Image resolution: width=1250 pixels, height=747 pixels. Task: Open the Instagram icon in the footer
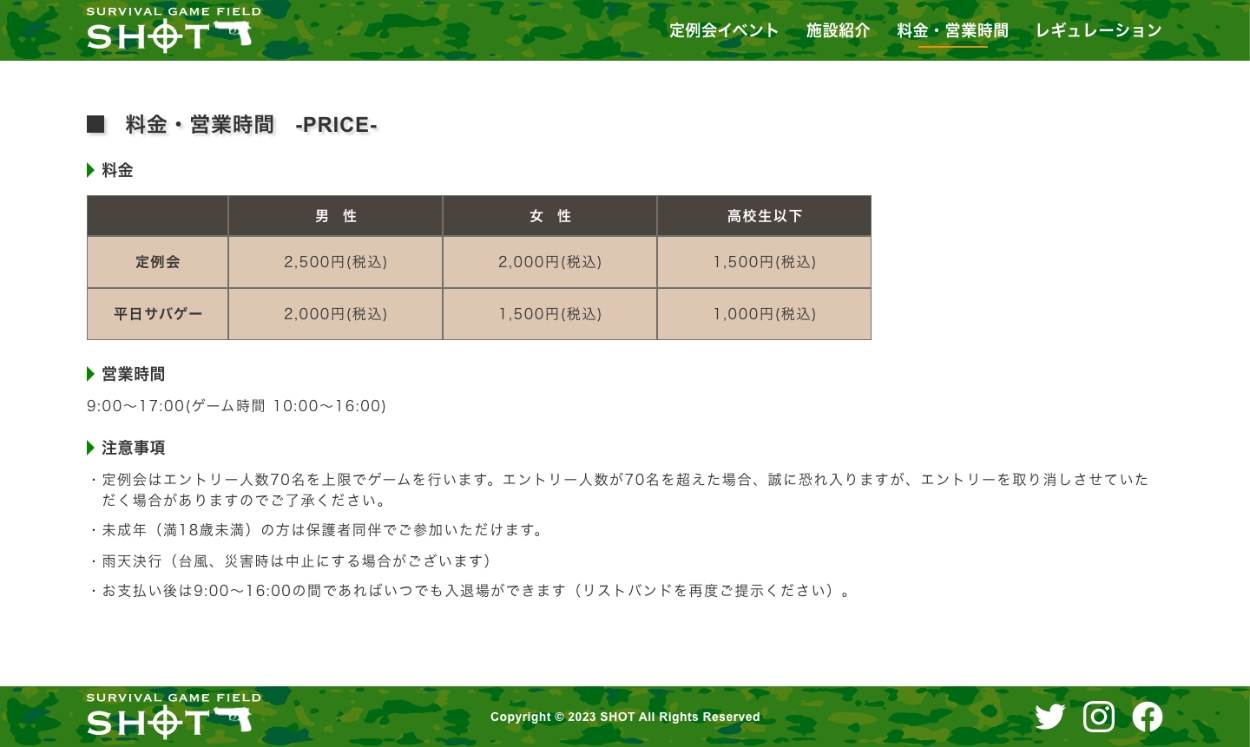click(x=1098, y=717)
